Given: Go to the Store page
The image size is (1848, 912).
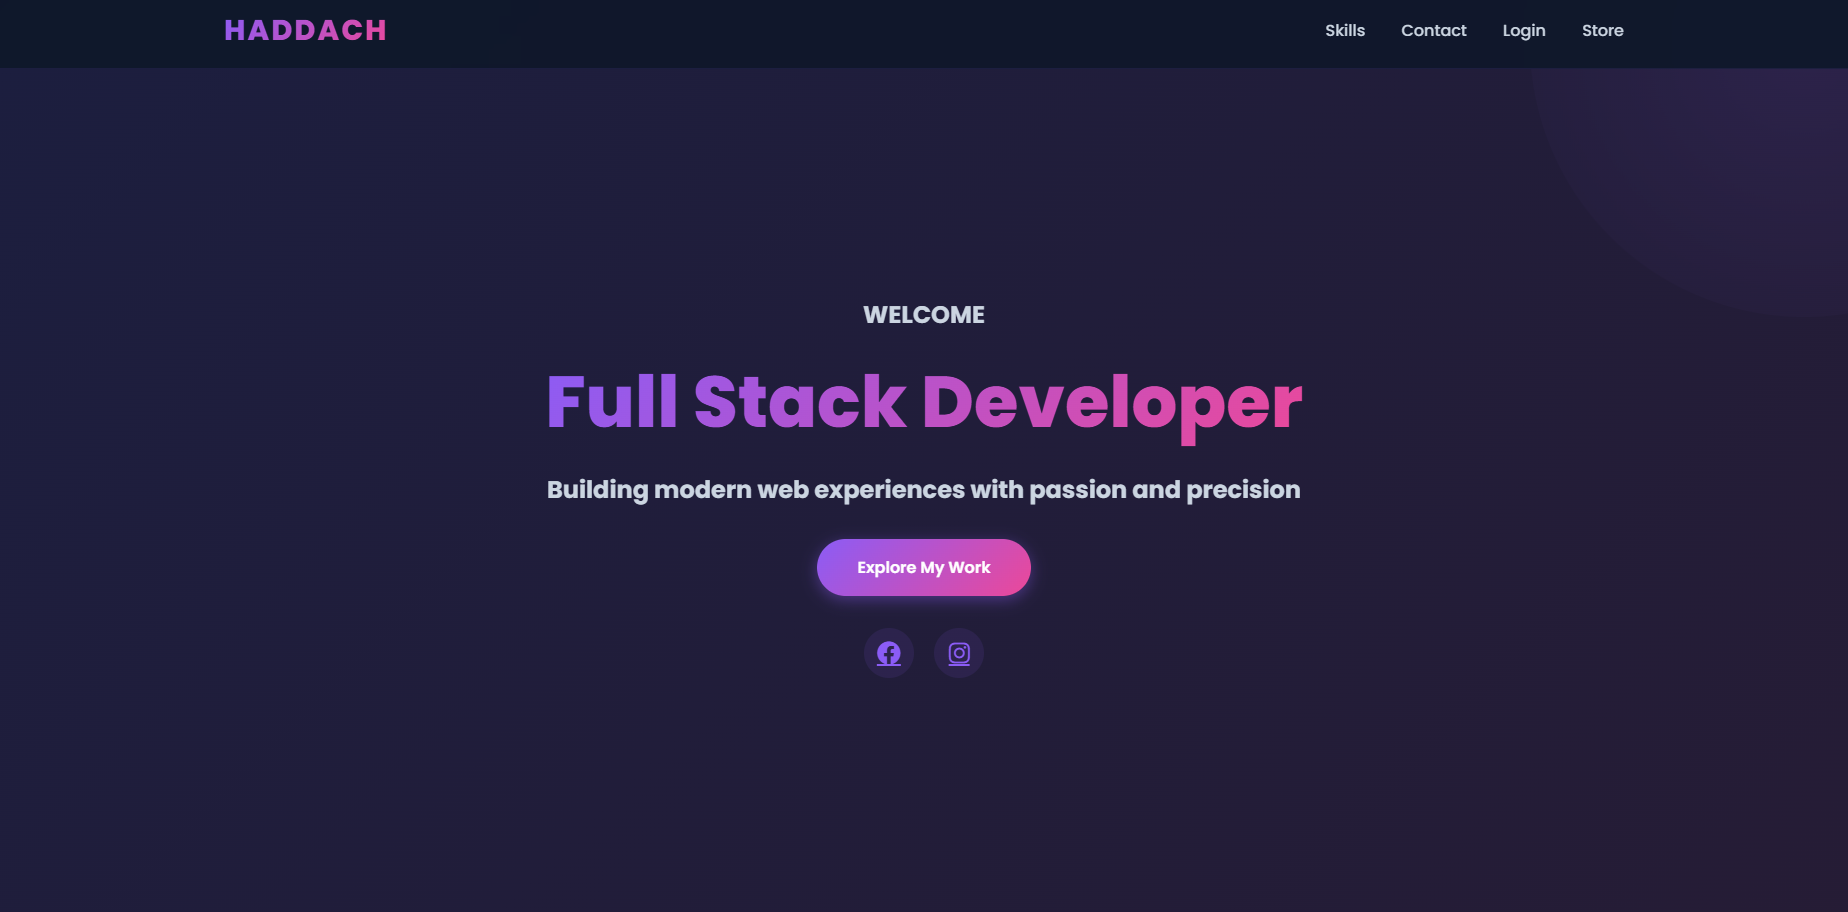Looking at the screenshot, I should (x=1602, y=30).
